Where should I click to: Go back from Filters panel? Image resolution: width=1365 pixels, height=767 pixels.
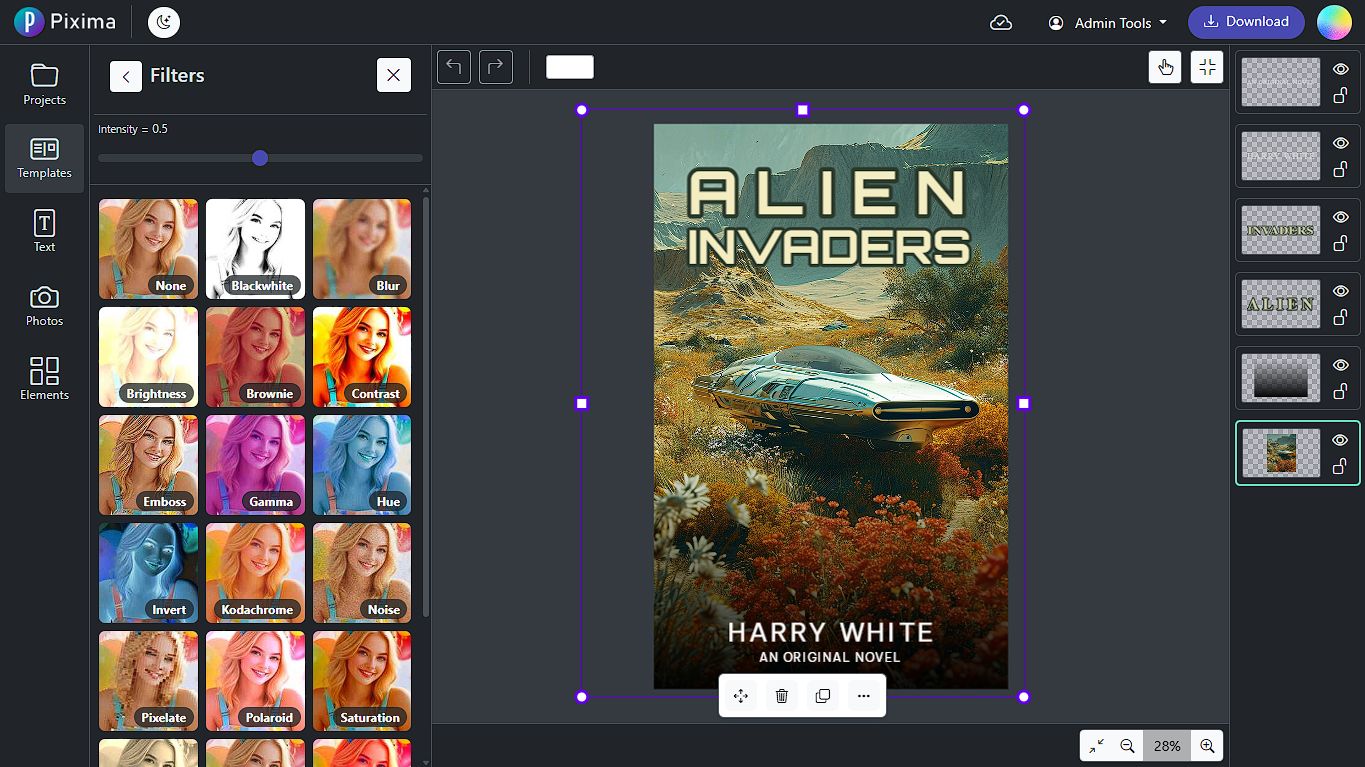pos(126,76)
